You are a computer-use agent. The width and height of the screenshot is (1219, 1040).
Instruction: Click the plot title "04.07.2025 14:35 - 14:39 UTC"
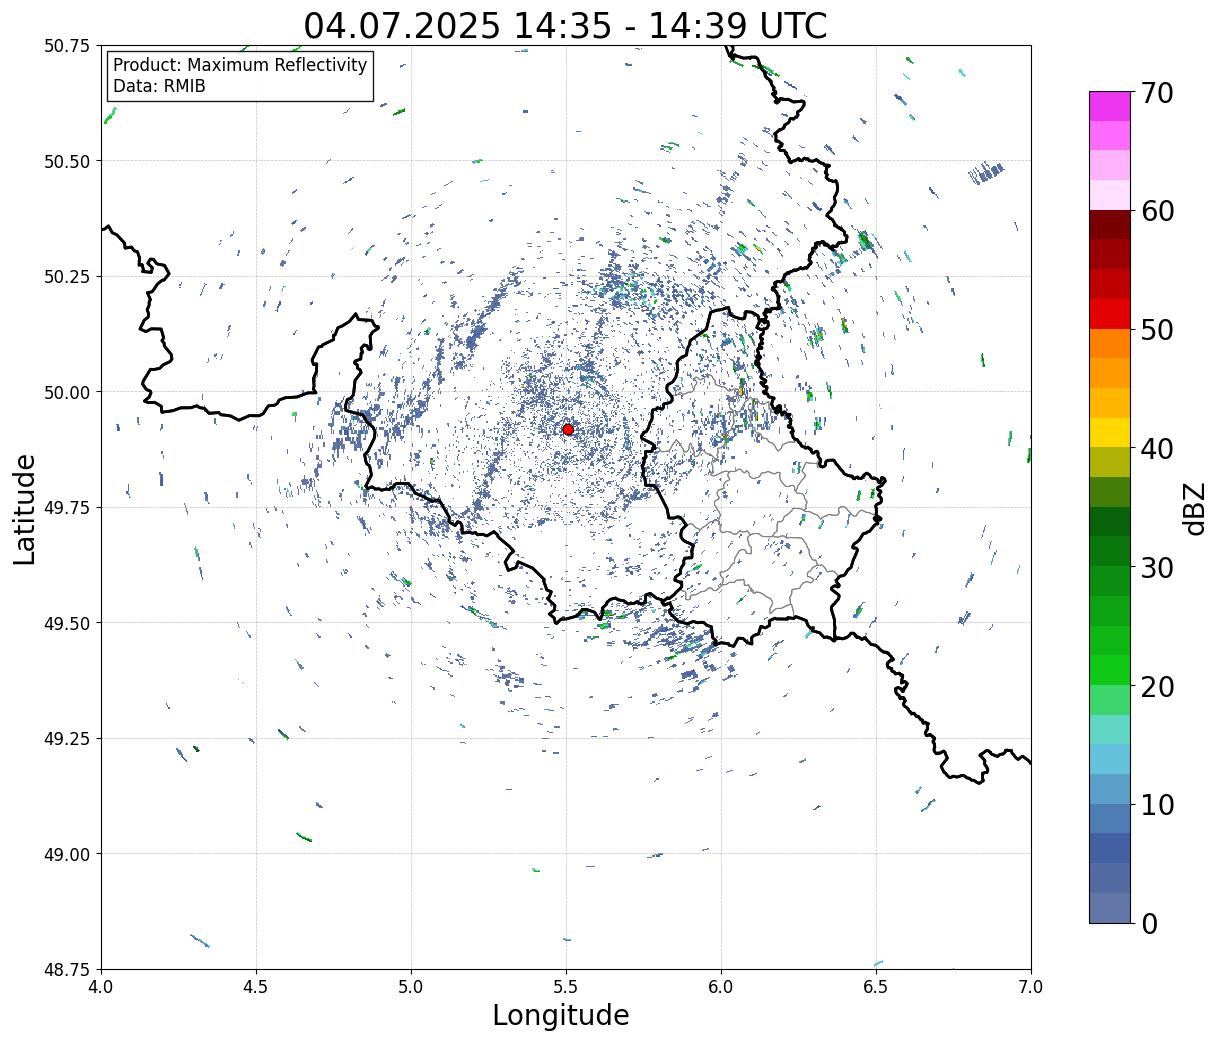(x=566, y=25)
